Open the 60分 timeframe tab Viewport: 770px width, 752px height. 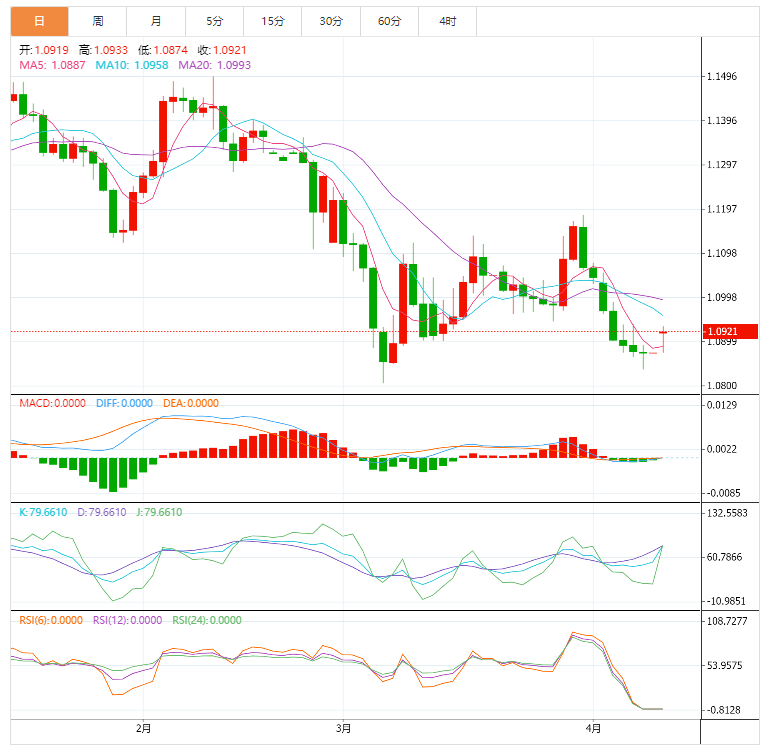click(x=389, y=22)
